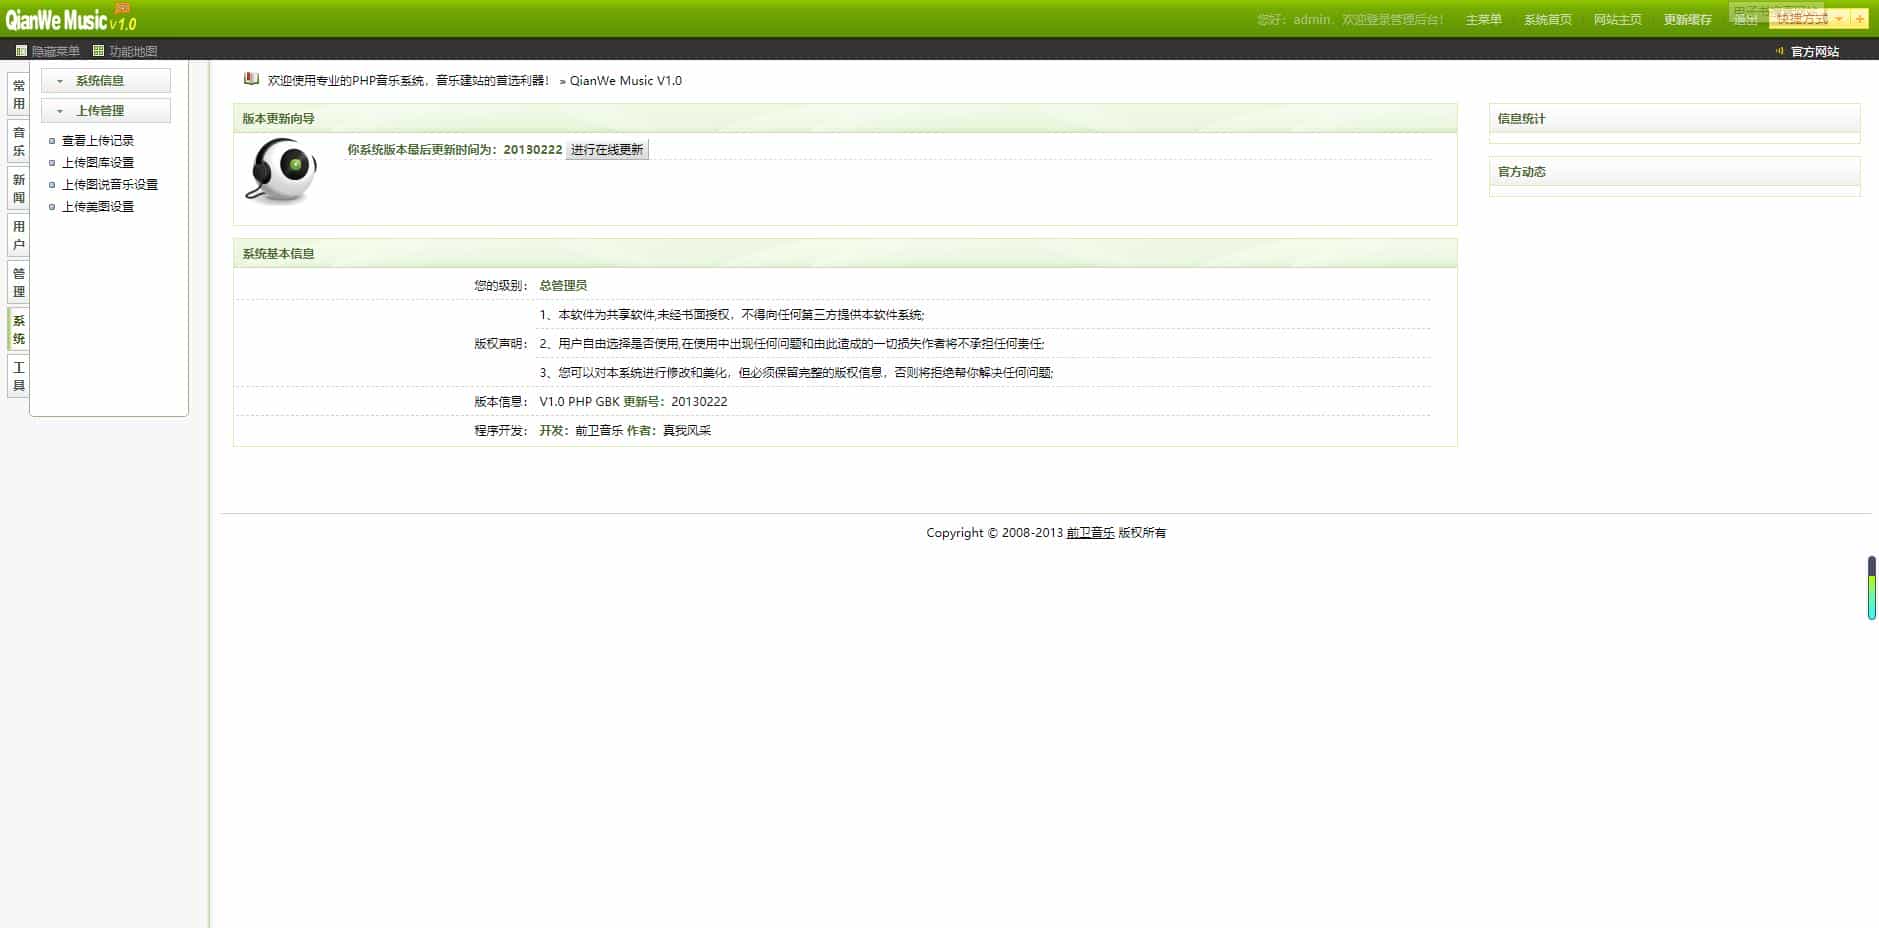Switch to the 工具 tab in the sidebar
1879x928 pixels.
point(17,376)
